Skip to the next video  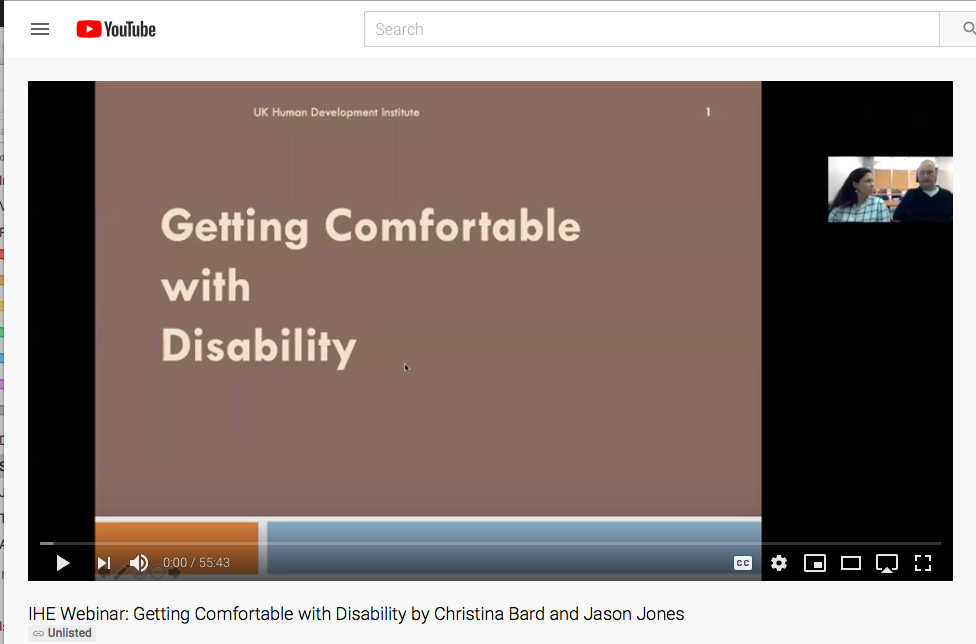point(103,563)
